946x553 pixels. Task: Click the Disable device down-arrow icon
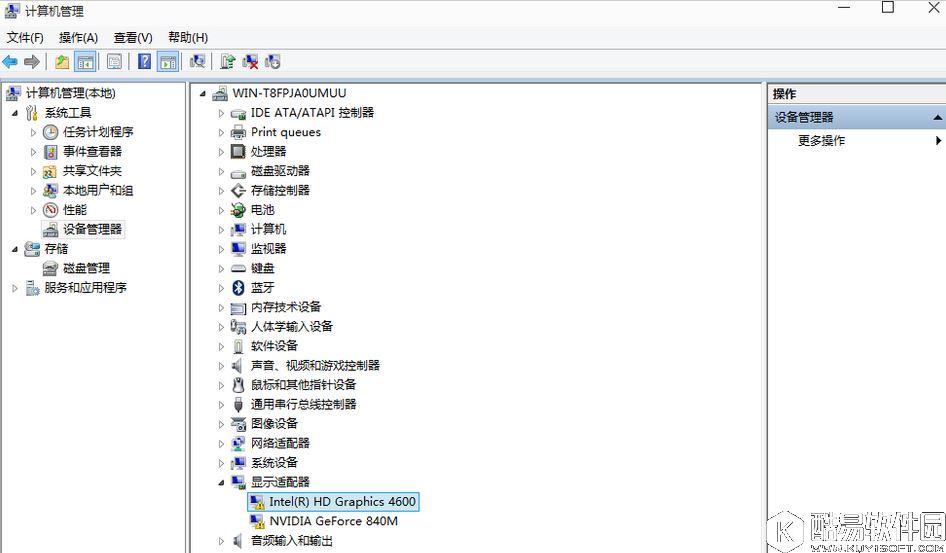click(x=273, y=62)
